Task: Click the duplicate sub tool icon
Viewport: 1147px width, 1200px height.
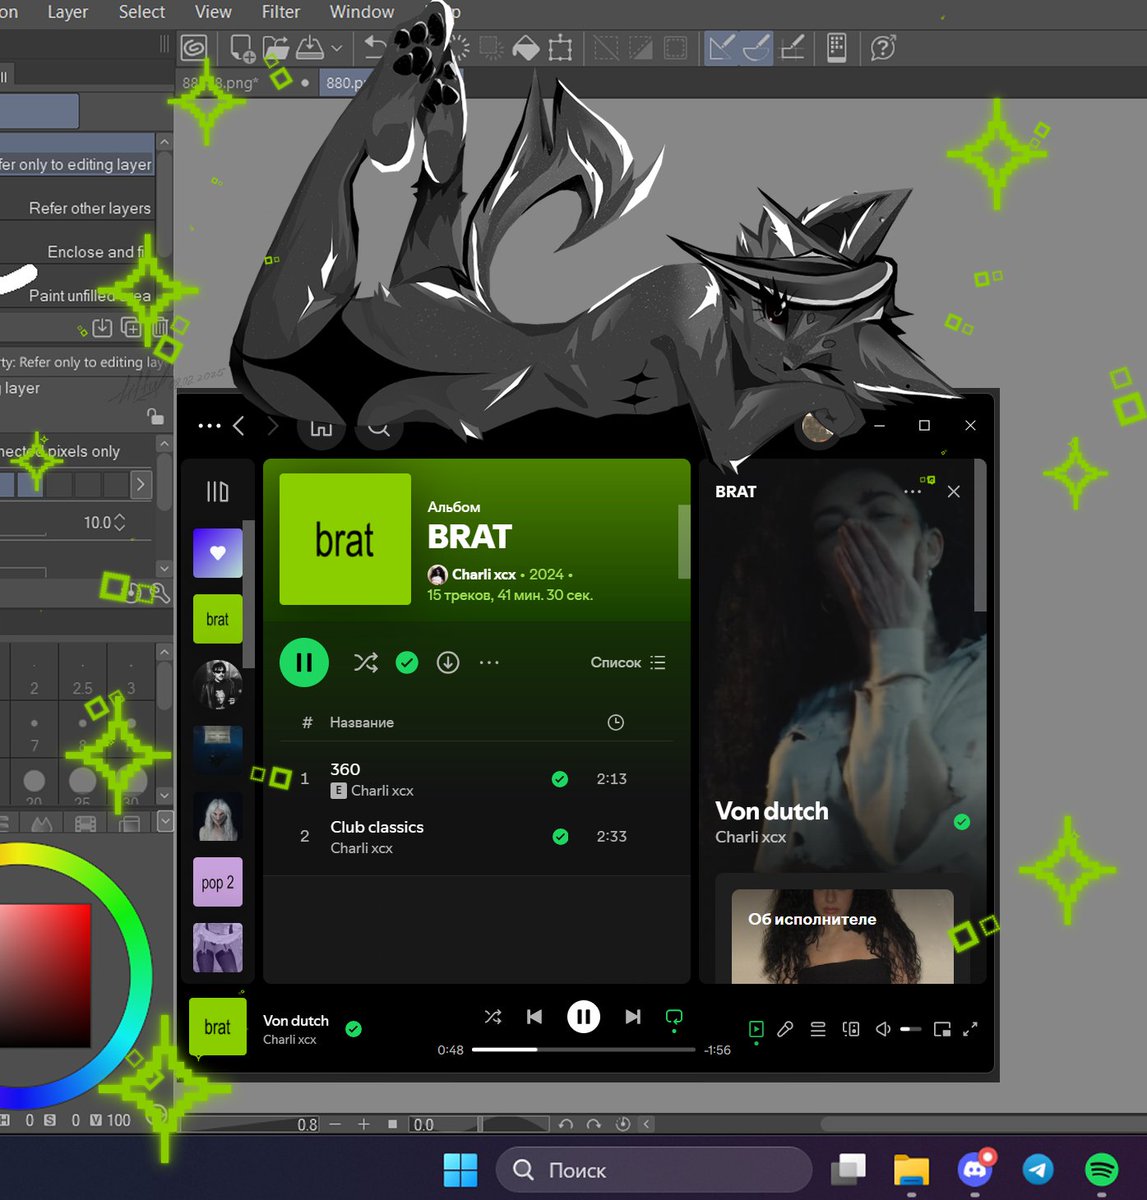Action: [131, 327]
